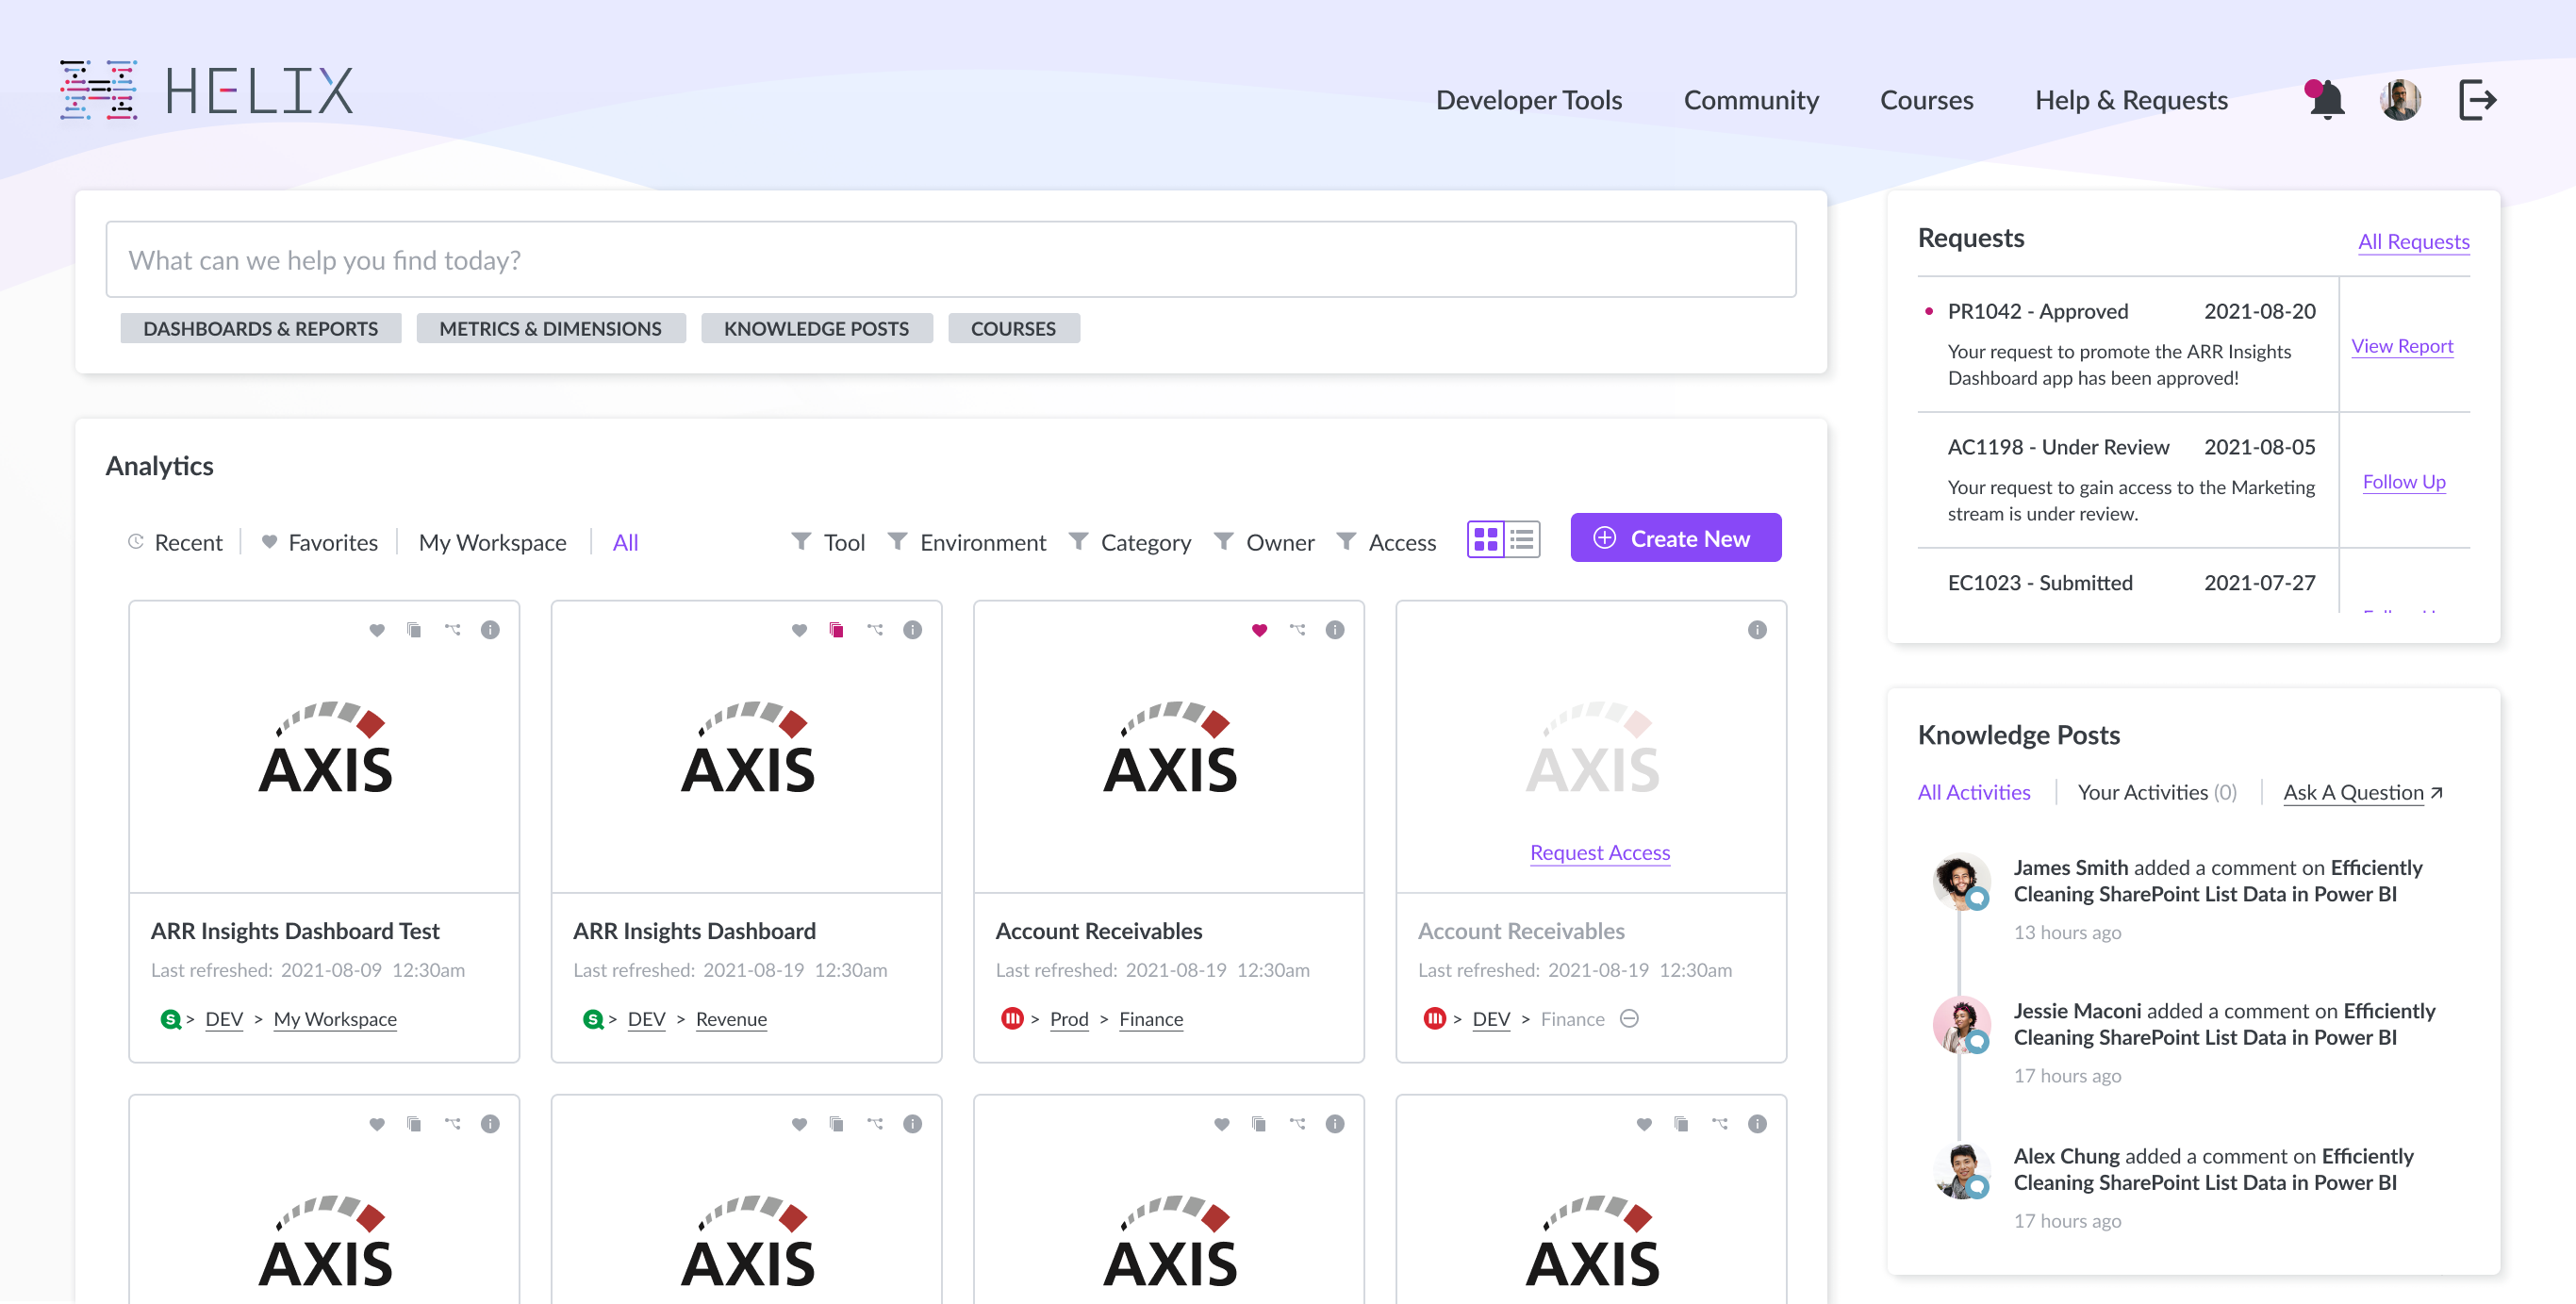Viewport: 2576px width, 1304px height.
Task: Open the Developer Tools menu
Action: pos(1528,100)
